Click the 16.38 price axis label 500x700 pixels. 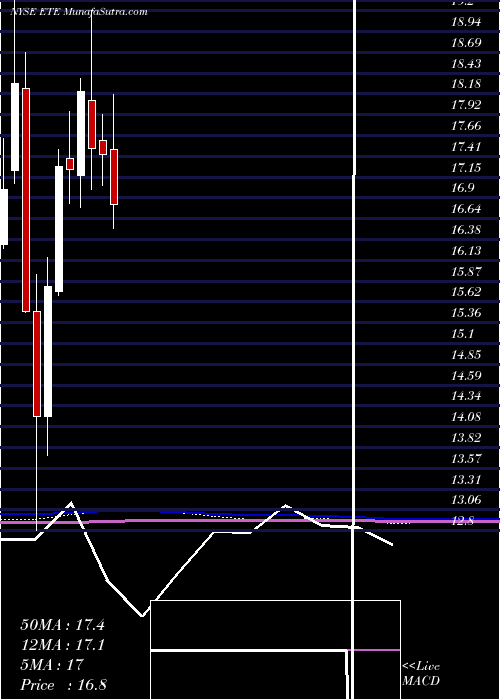click(467, 230)
